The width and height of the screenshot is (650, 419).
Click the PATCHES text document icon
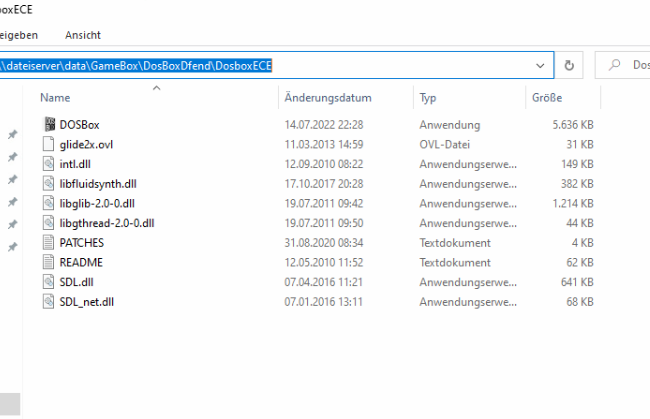point(52,243)
